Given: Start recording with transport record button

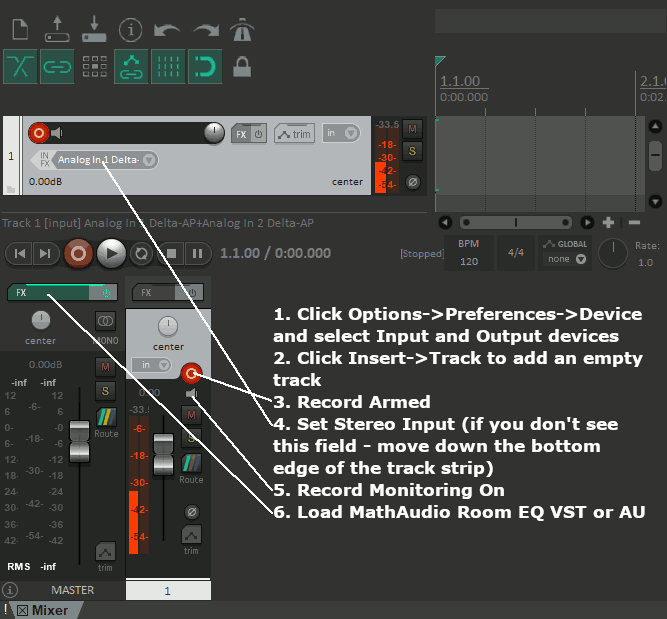Looking at the screenshot, I should click(78, 254).
